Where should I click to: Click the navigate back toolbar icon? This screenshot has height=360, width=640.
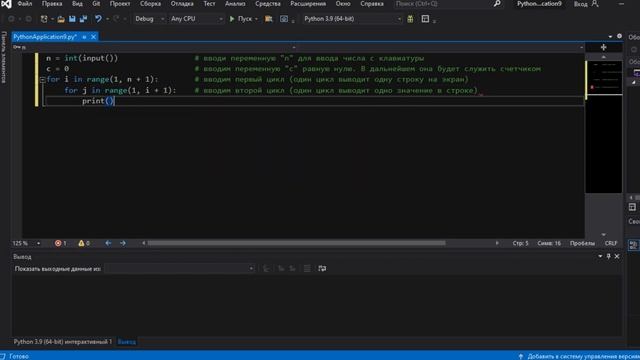11,19
